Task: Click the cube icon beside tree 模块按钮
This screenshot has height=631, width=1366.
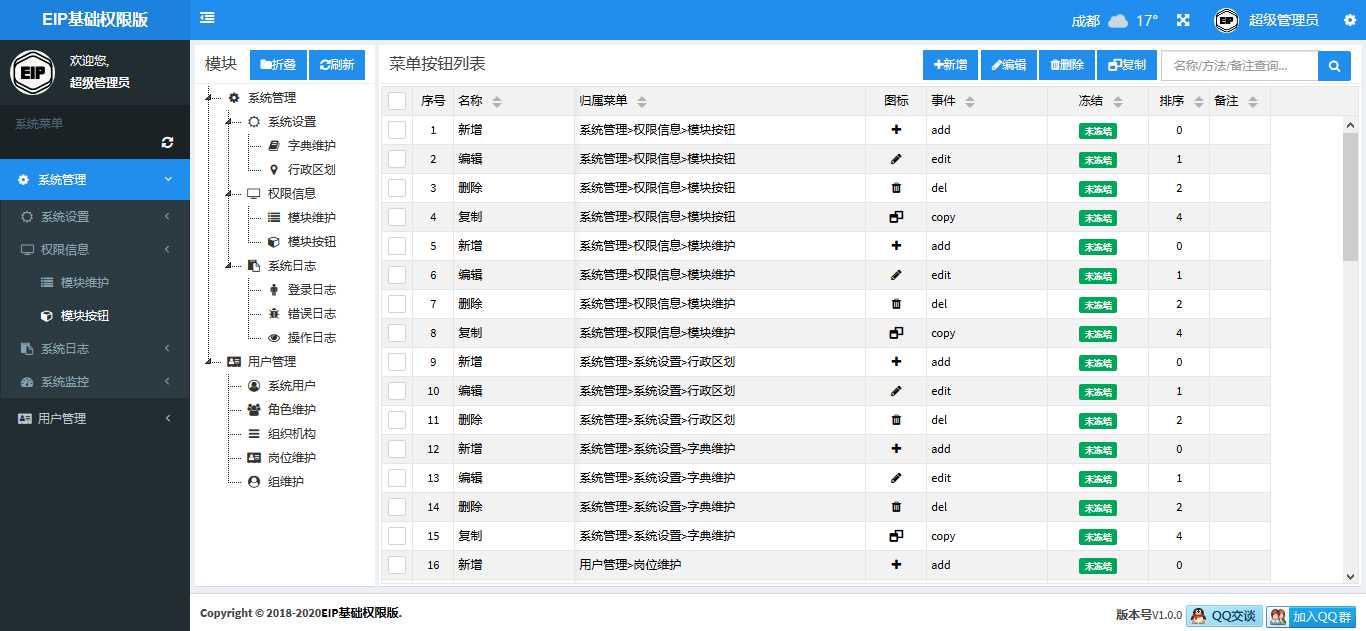Action: coord(274,242)
